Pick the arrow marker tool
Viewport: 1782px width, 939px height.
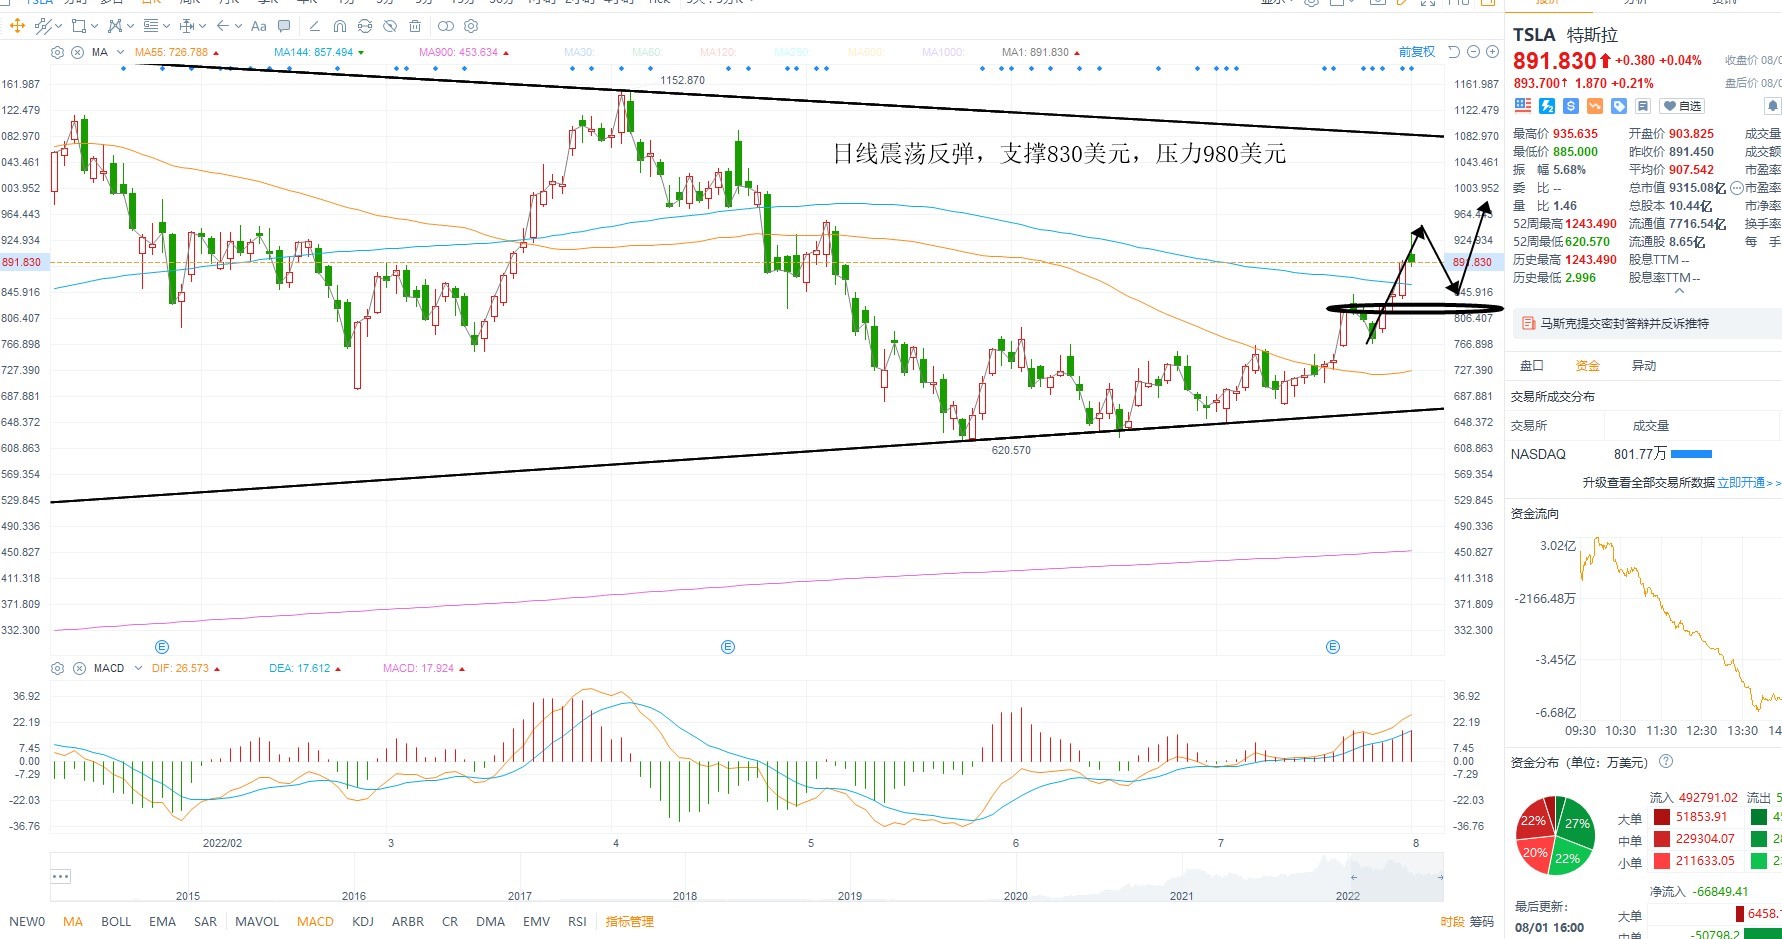coord(222,26)
